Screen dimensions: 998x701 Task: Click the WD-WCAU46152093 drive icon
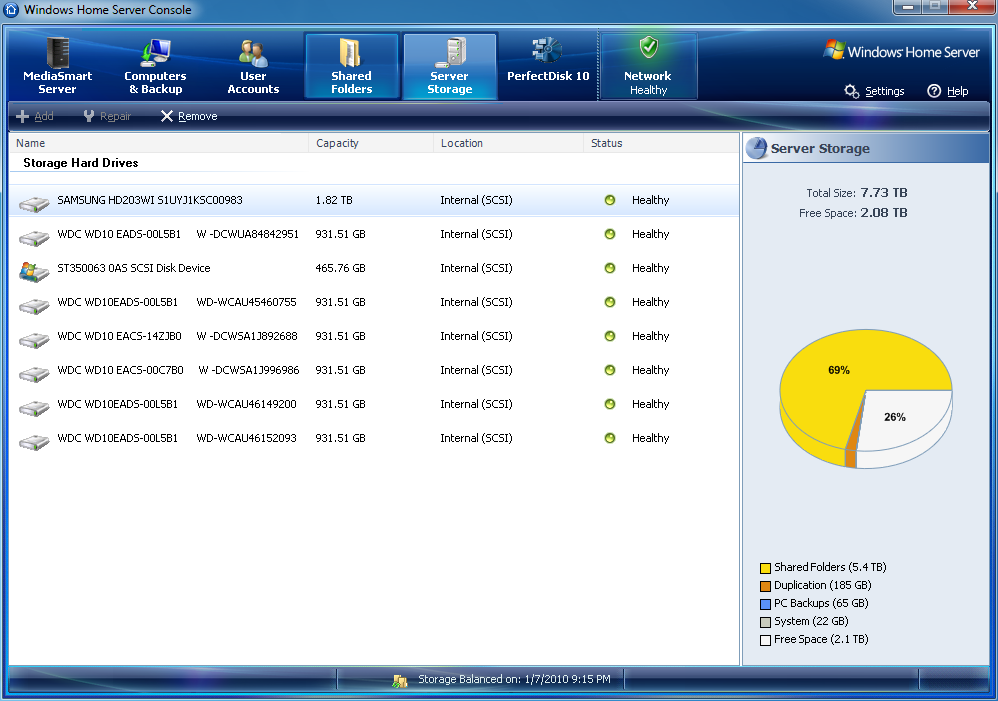tap(34, 441)
